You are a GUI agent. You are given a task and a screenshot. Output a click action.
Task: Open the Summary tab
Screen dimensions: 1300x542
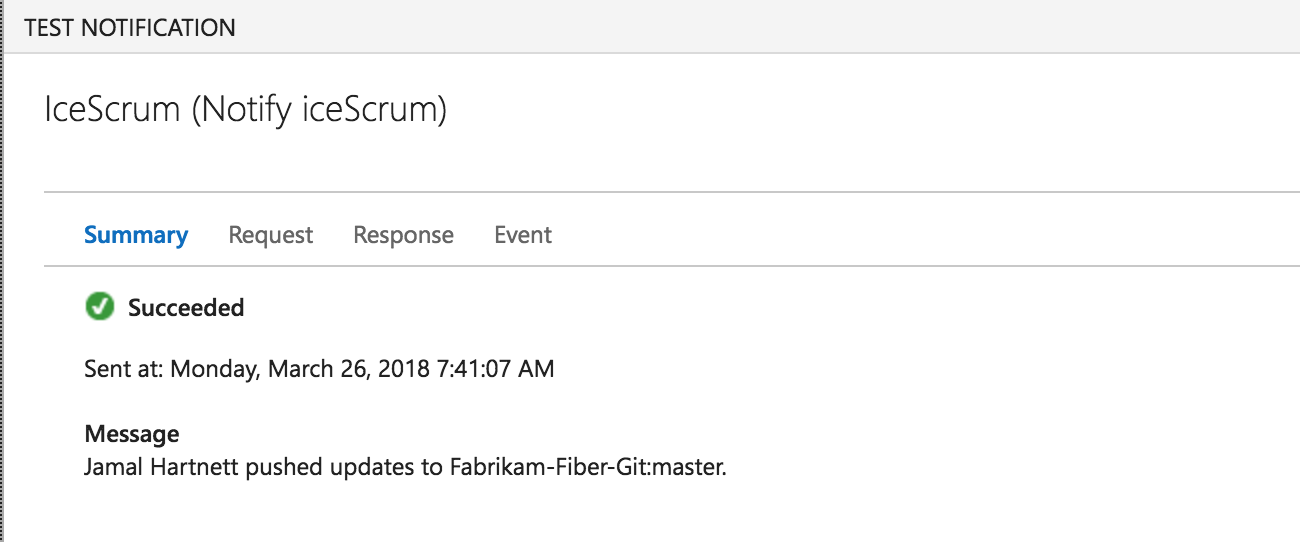136,235
